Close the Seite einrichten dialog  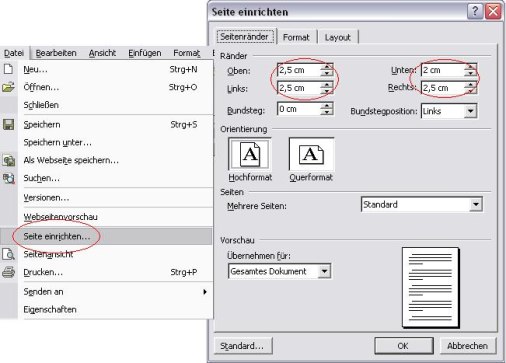point(493,12)
